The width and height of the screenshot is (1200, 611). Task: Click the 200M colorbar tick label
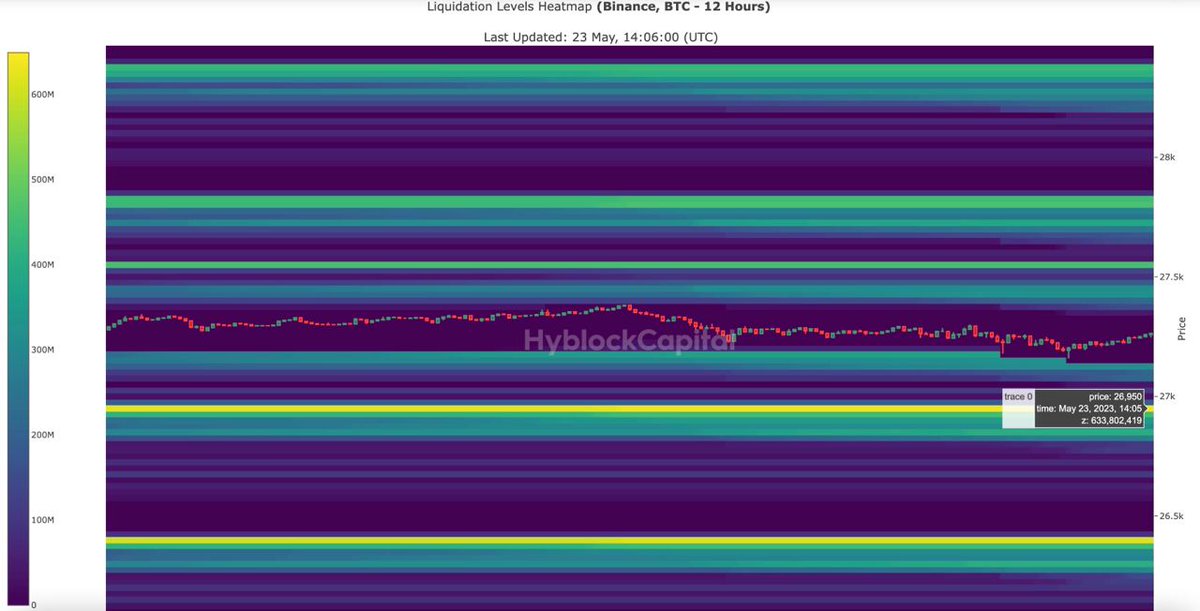42,435
